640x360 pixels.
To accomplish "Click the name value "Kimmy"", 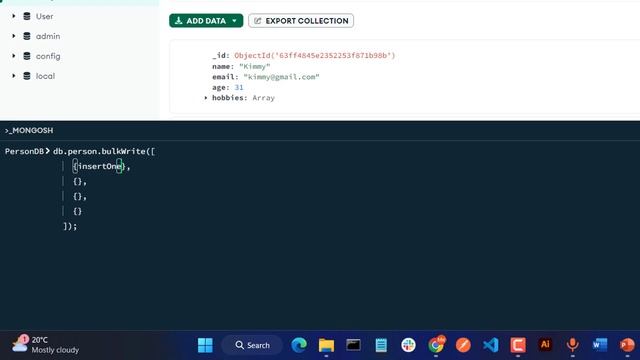I will [255, 66].
